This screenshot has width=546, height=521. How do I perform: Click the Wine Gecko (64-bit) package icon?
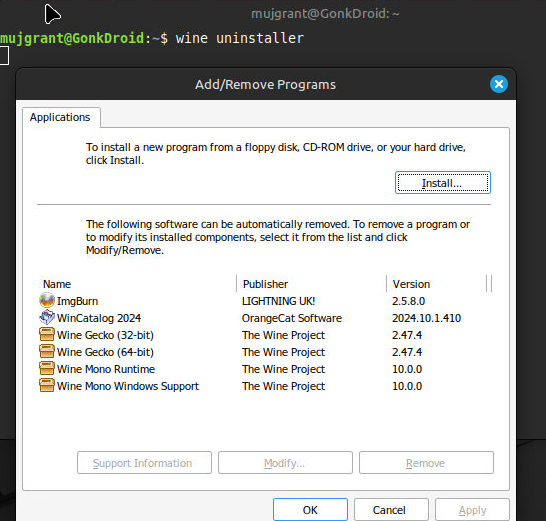tap(47, 352)
